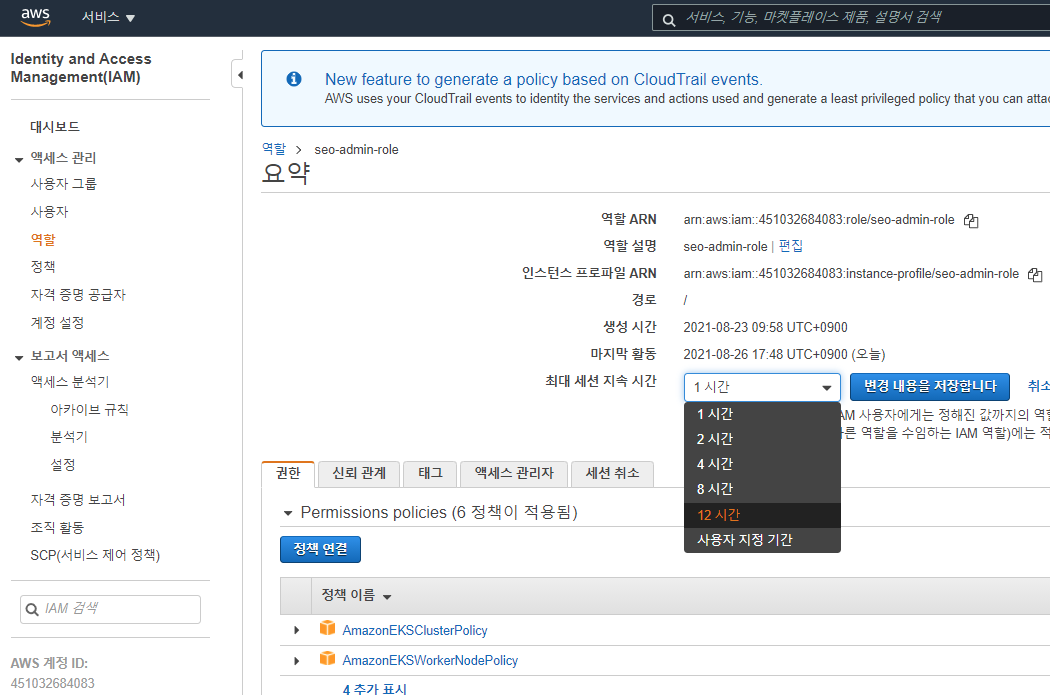This screenshot has width=1050, height=695.
Task: Click the AWS logo home icon
Action: coord(35,17)
